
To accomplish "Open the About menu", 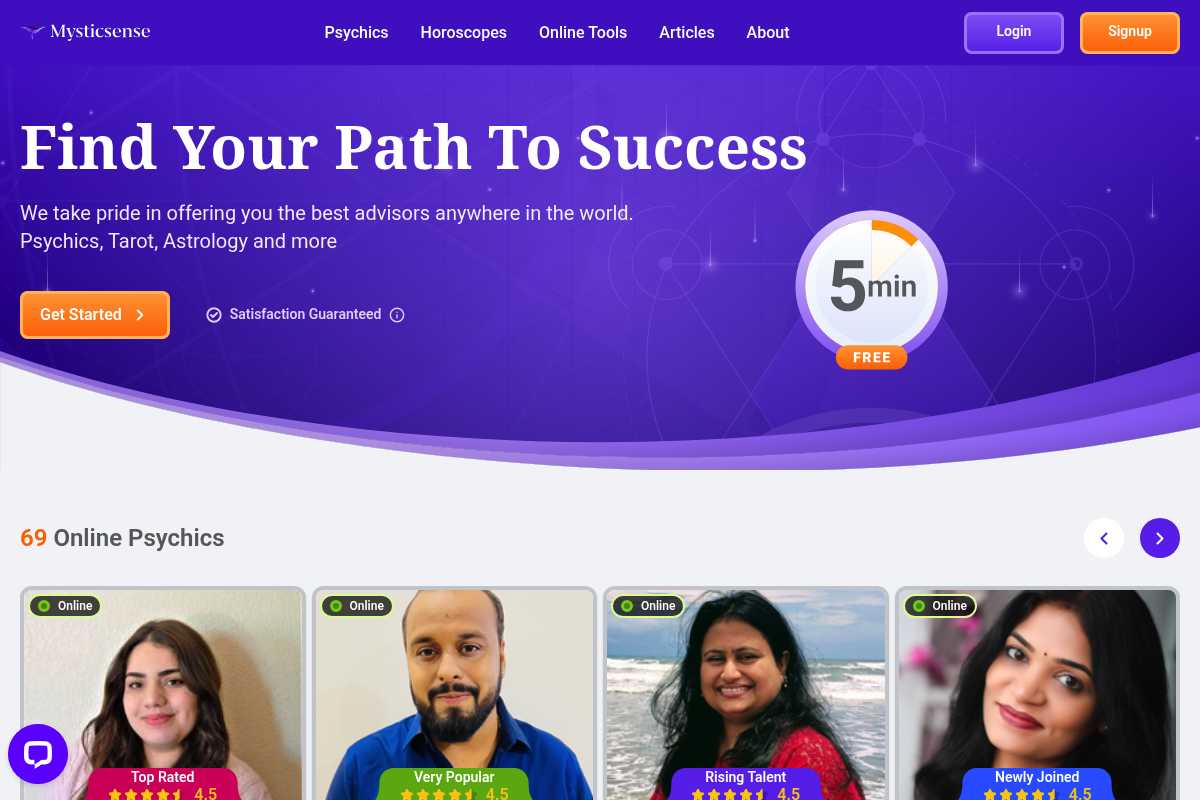I will tap(768, 32).
